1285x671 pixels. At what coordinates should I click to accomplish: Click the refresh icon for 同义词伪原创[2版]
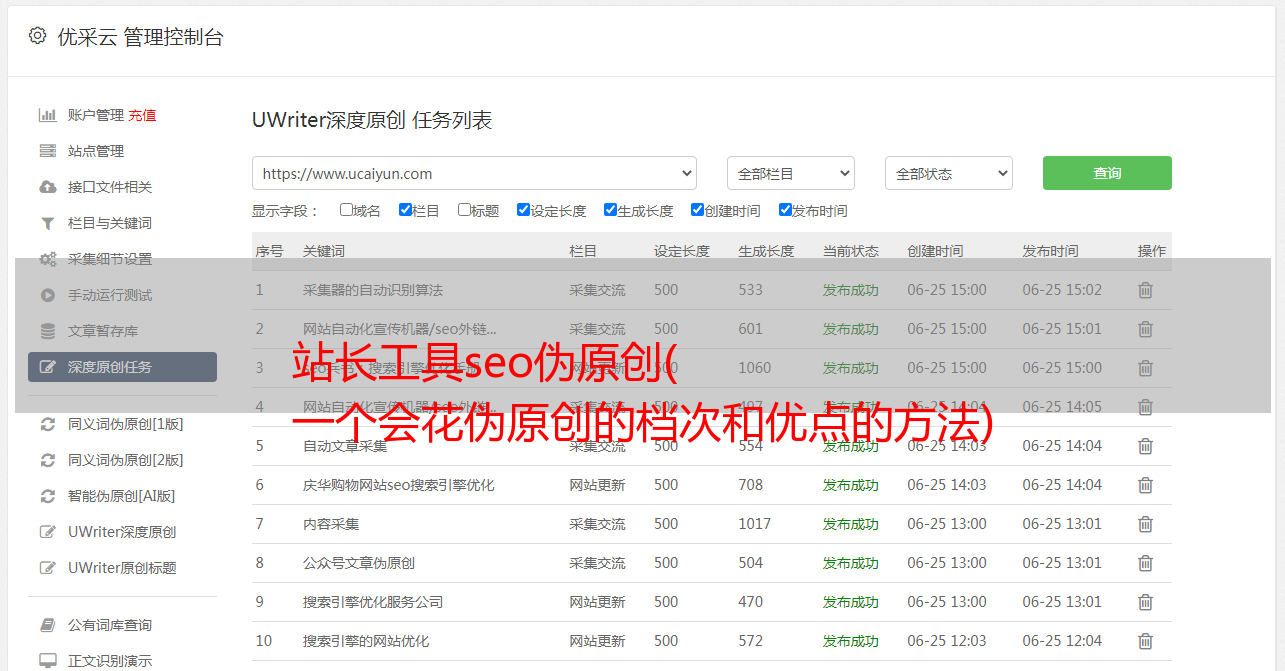coord(47,460)
